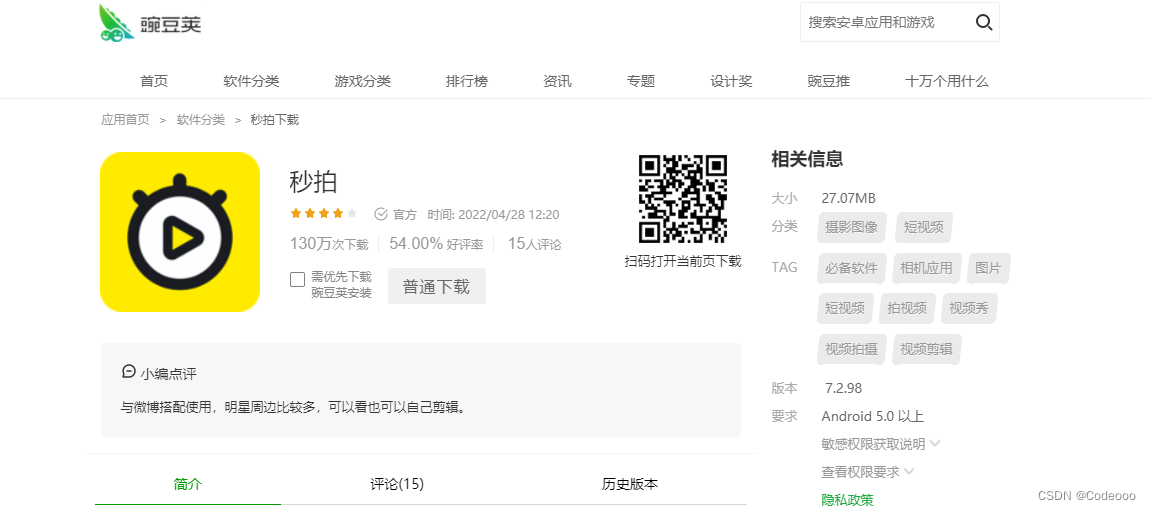Viewport: 1151px width, 510px height.
Task: Click the 普通下载 button
Action: pyautogui.click(x=437, y=286)
